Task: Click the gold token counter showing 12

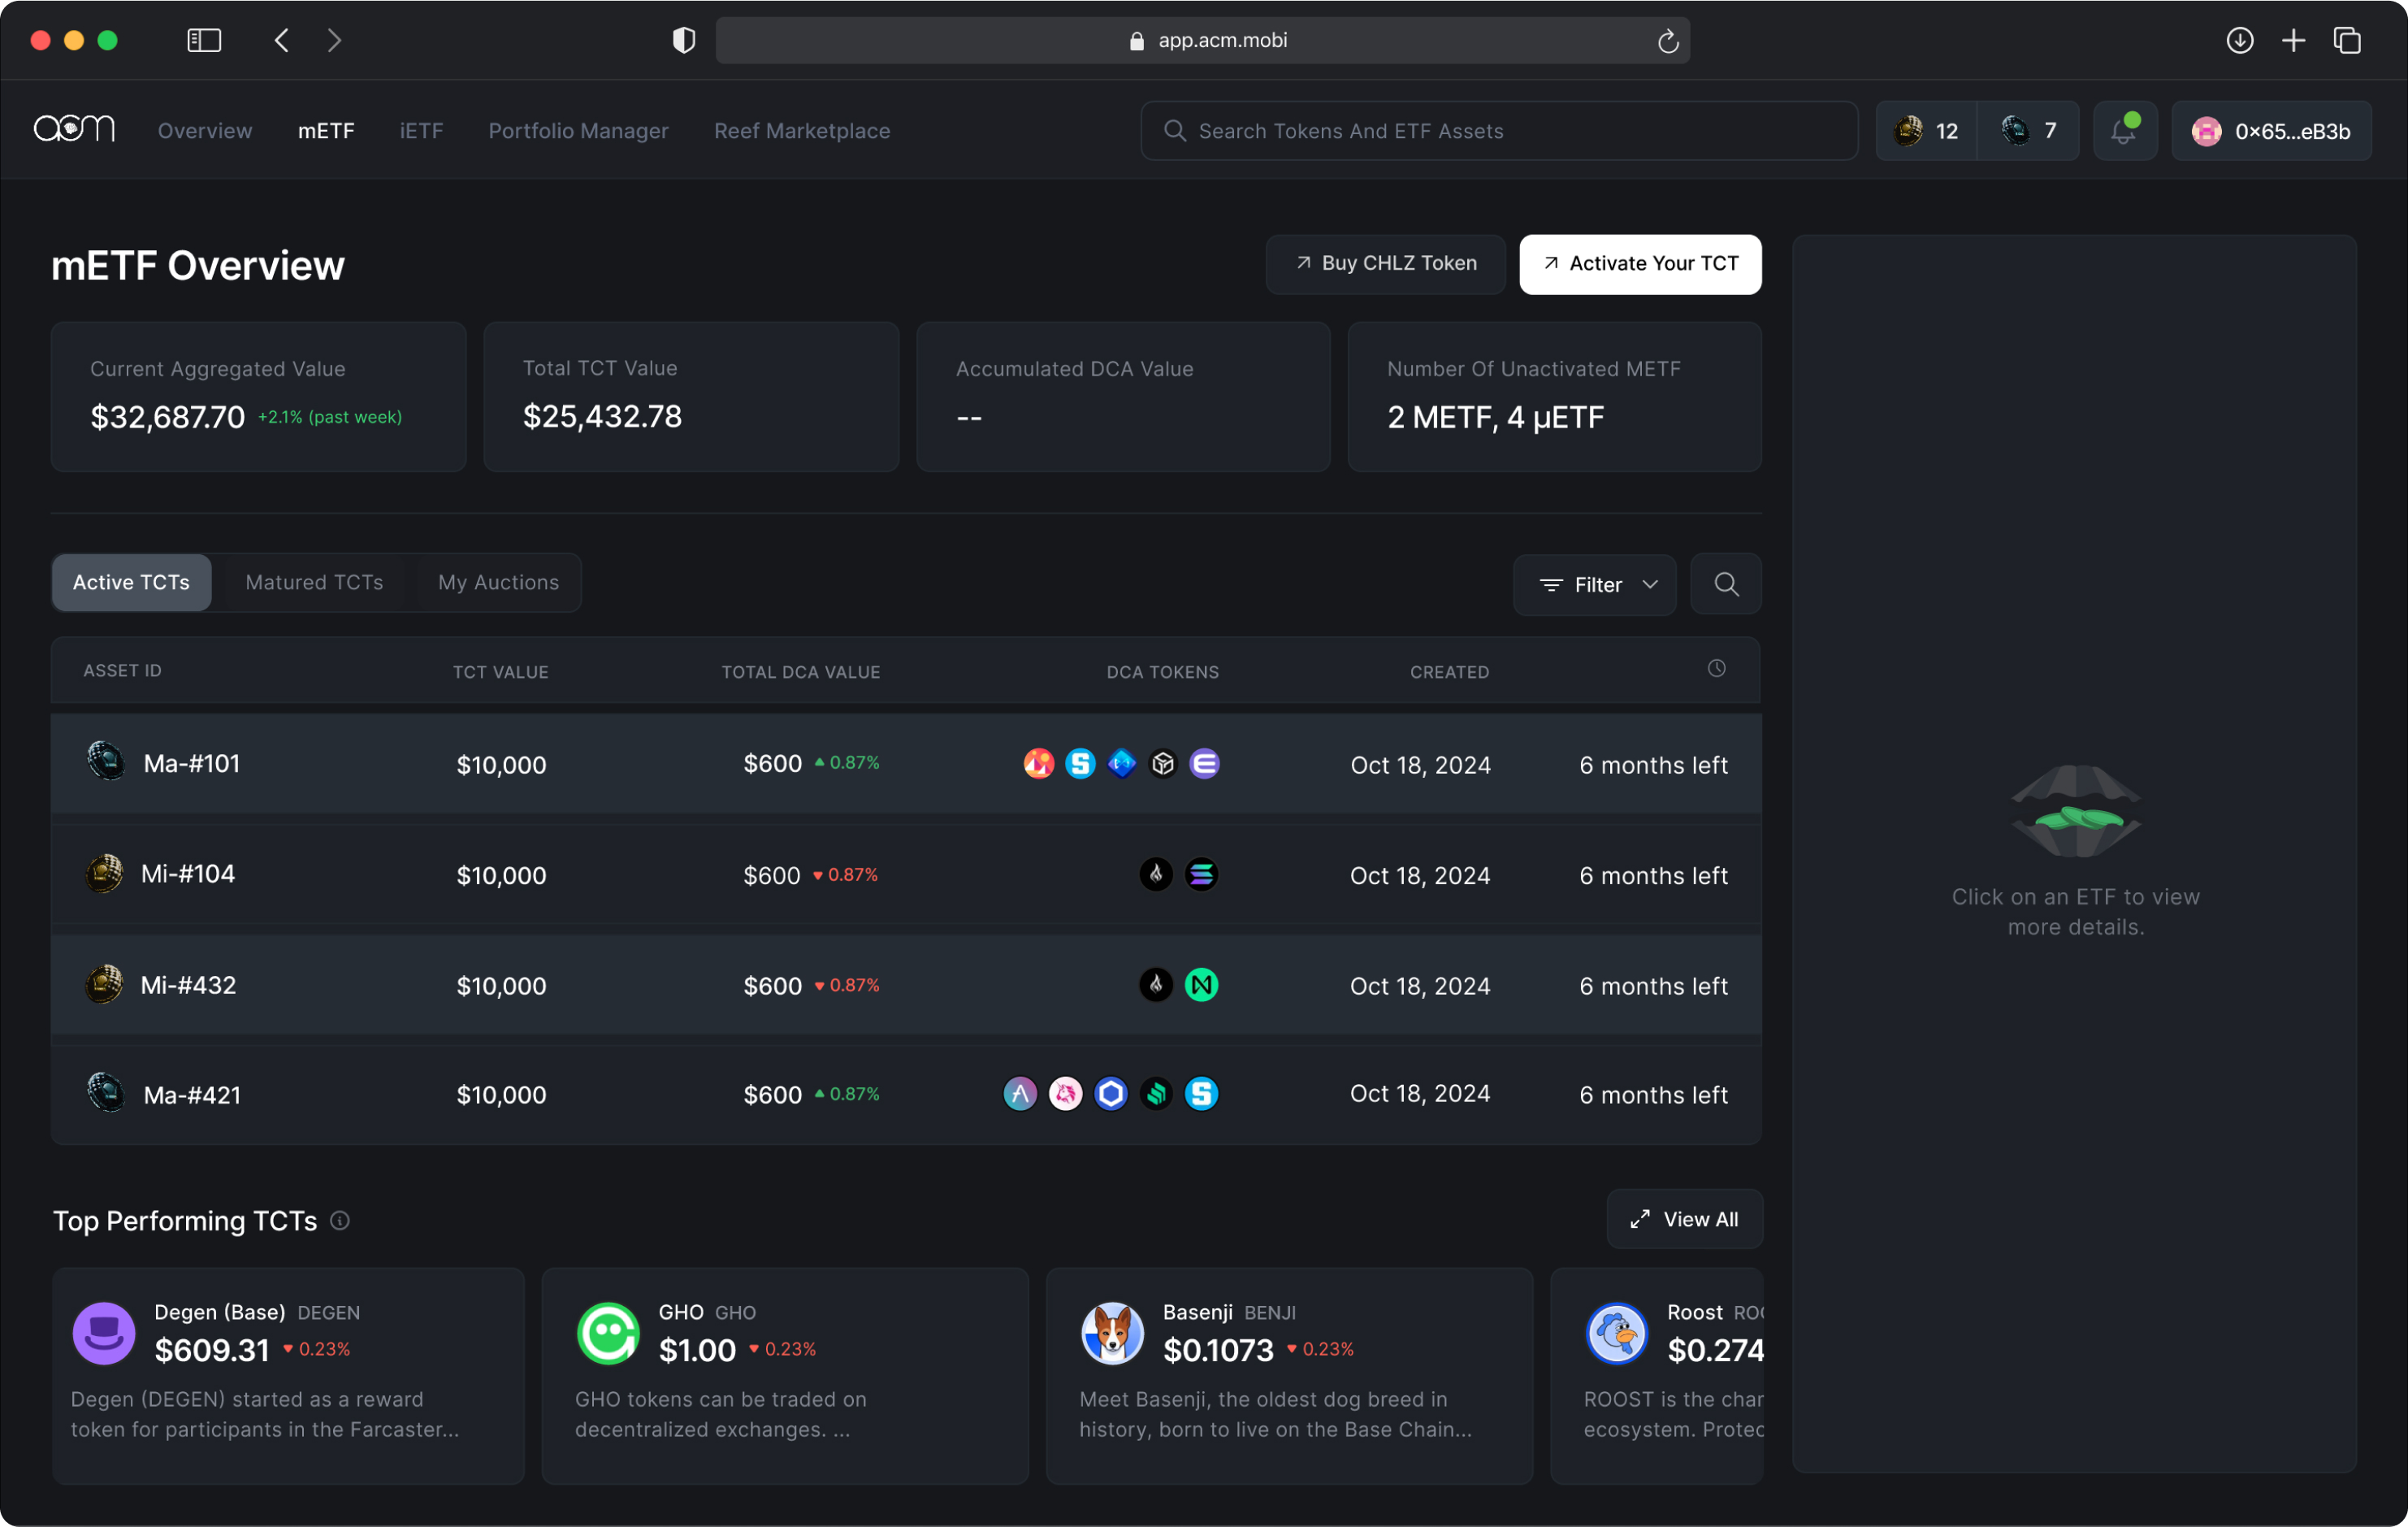Action: [x=1926, y=130]
